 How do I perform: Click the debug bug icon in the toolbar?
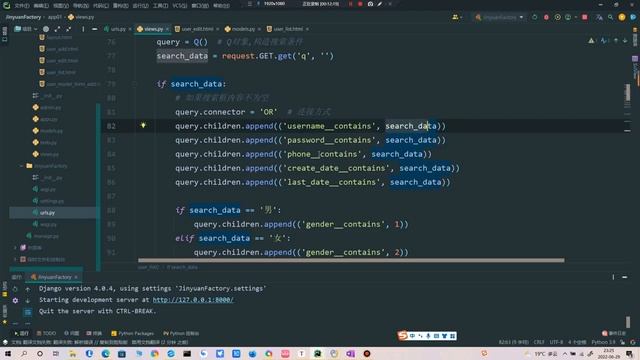pos(546,17)
